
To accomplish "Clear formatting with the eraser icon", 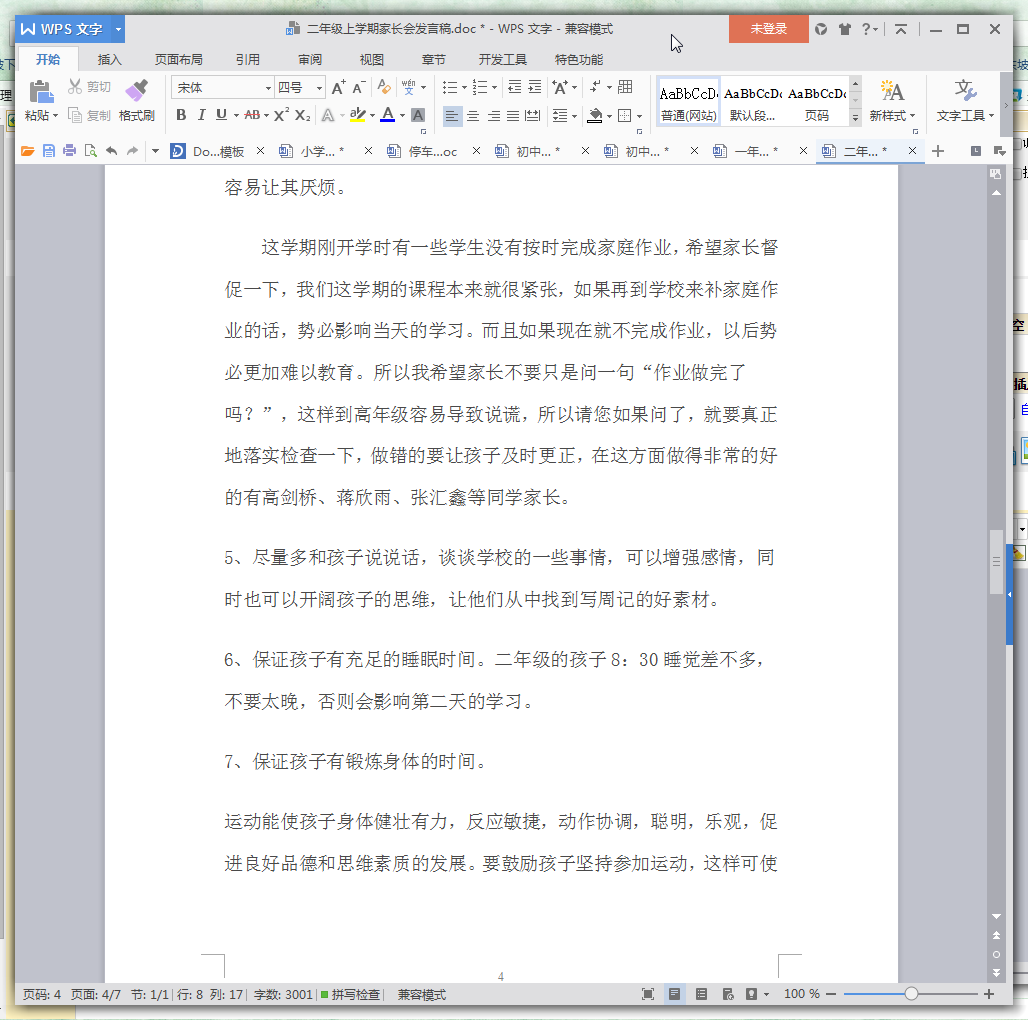I will click(x=384, y=87).
